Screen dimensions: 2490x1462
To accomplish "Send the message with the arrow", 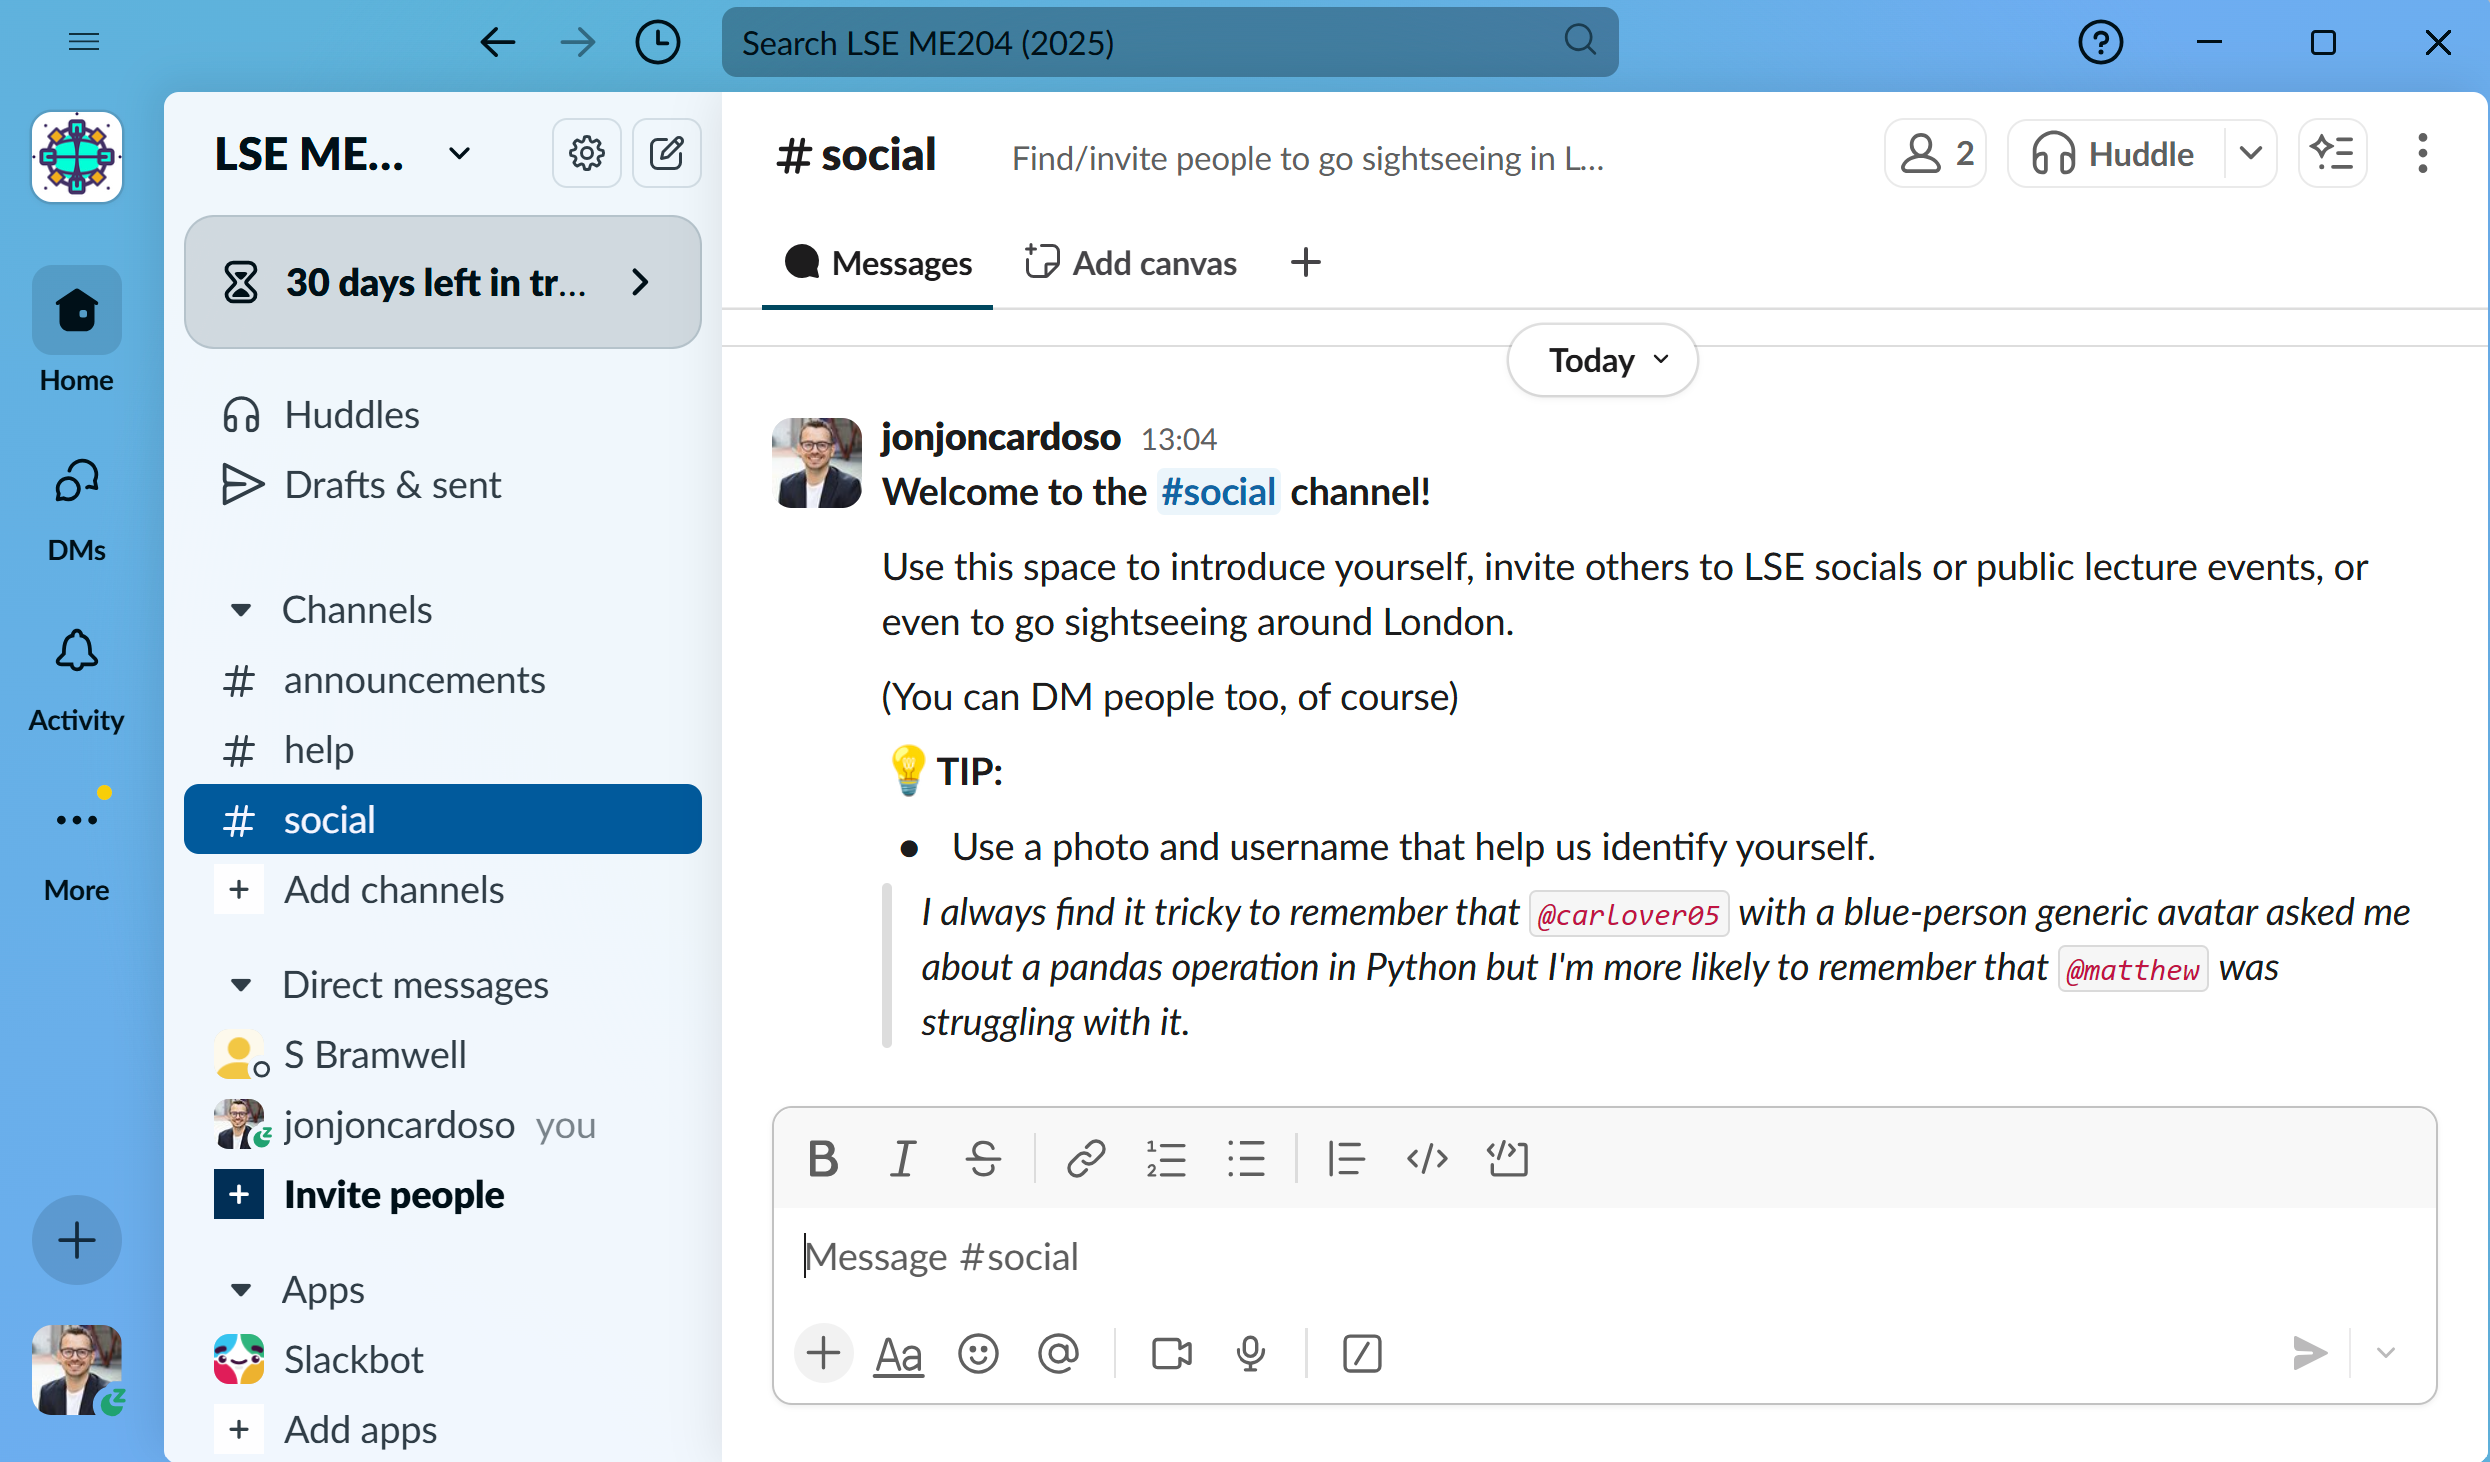I will click(2310, 1353).
